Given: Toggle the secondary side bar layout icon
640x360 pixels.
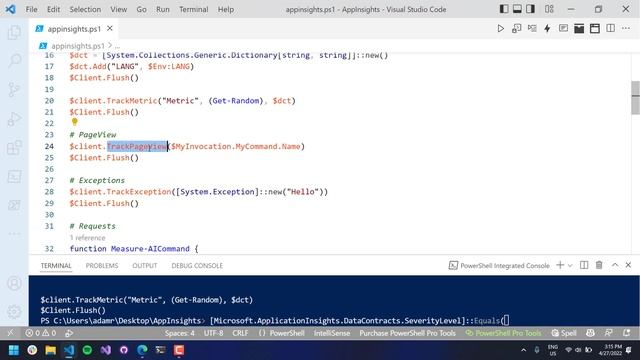Looking at the screenshot, I should 530,9.
